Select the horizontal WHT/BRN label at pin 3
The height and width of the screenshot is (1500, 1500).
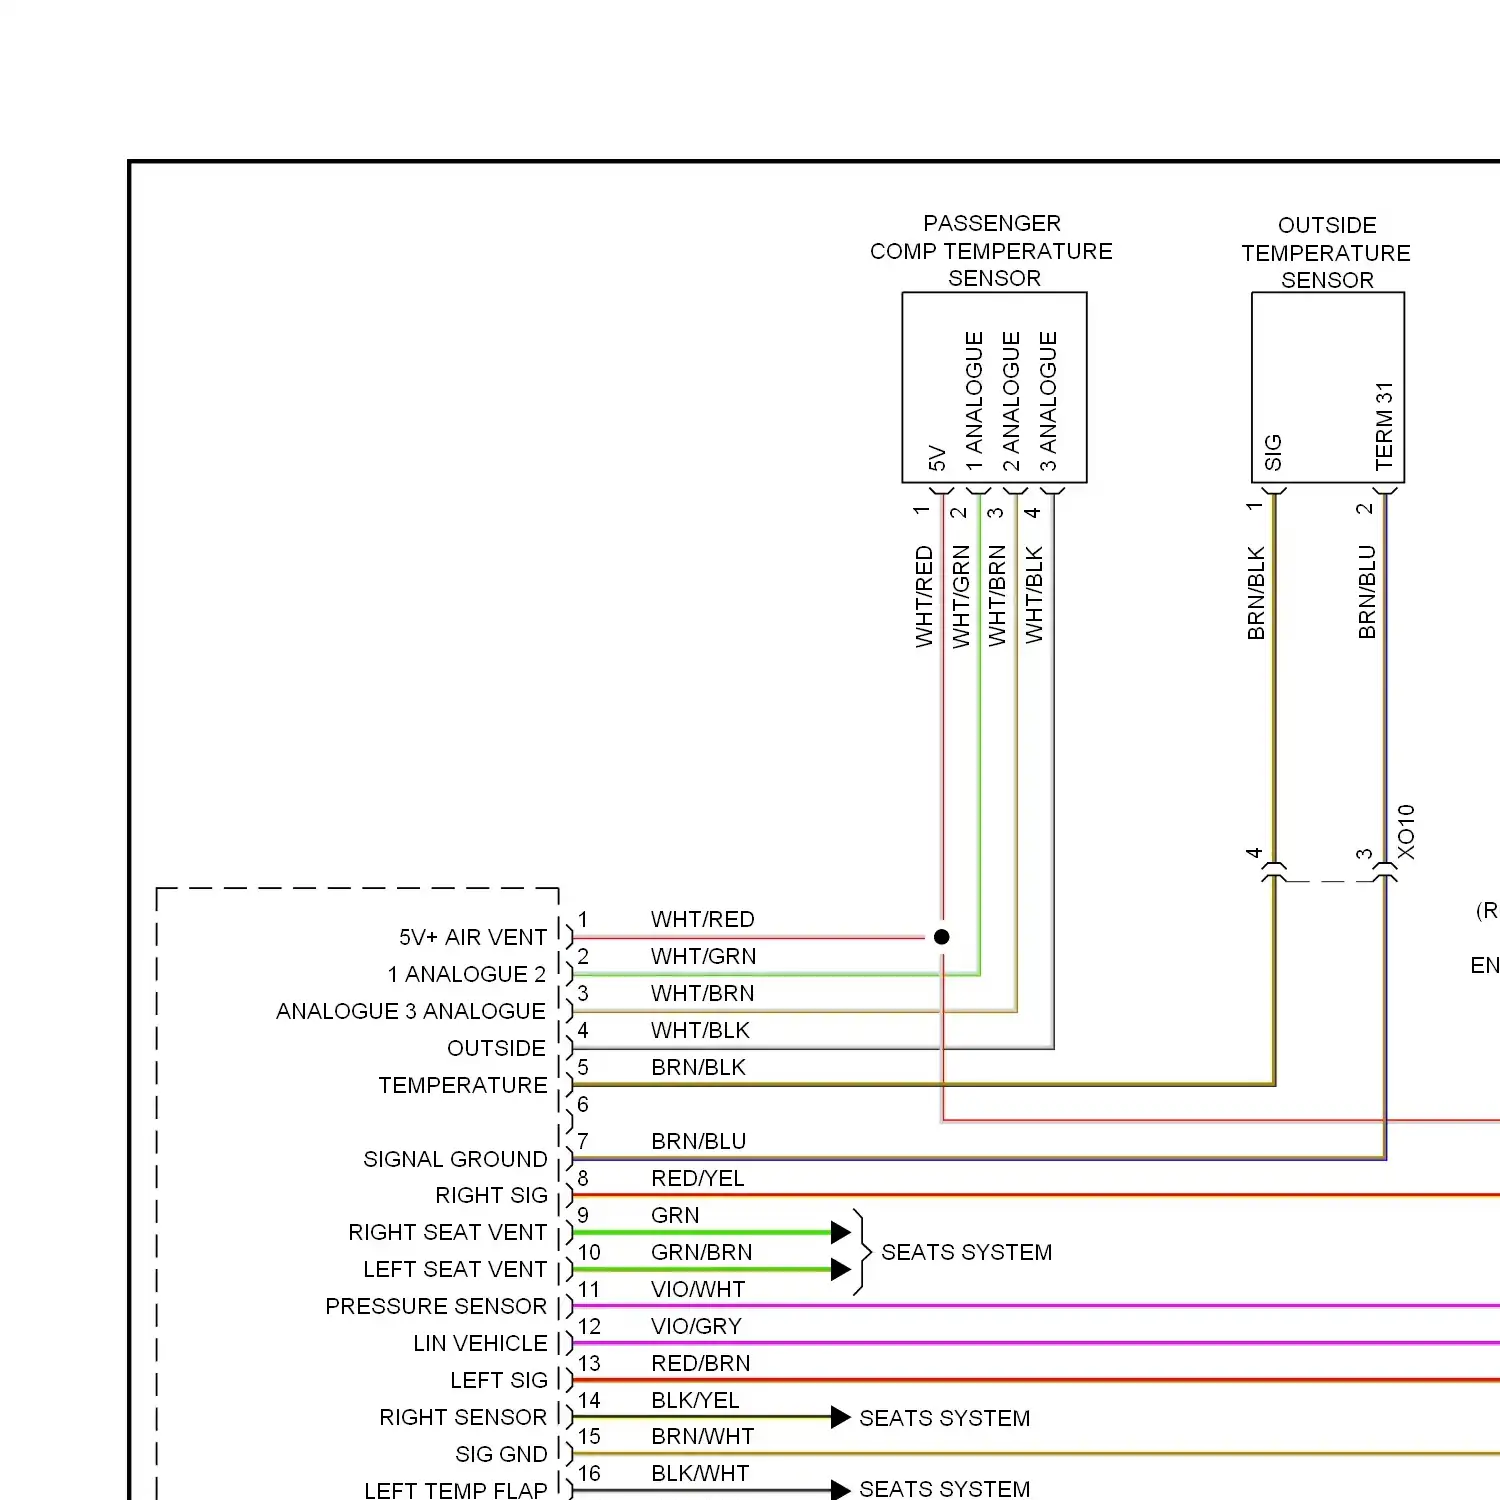[703, 993]
